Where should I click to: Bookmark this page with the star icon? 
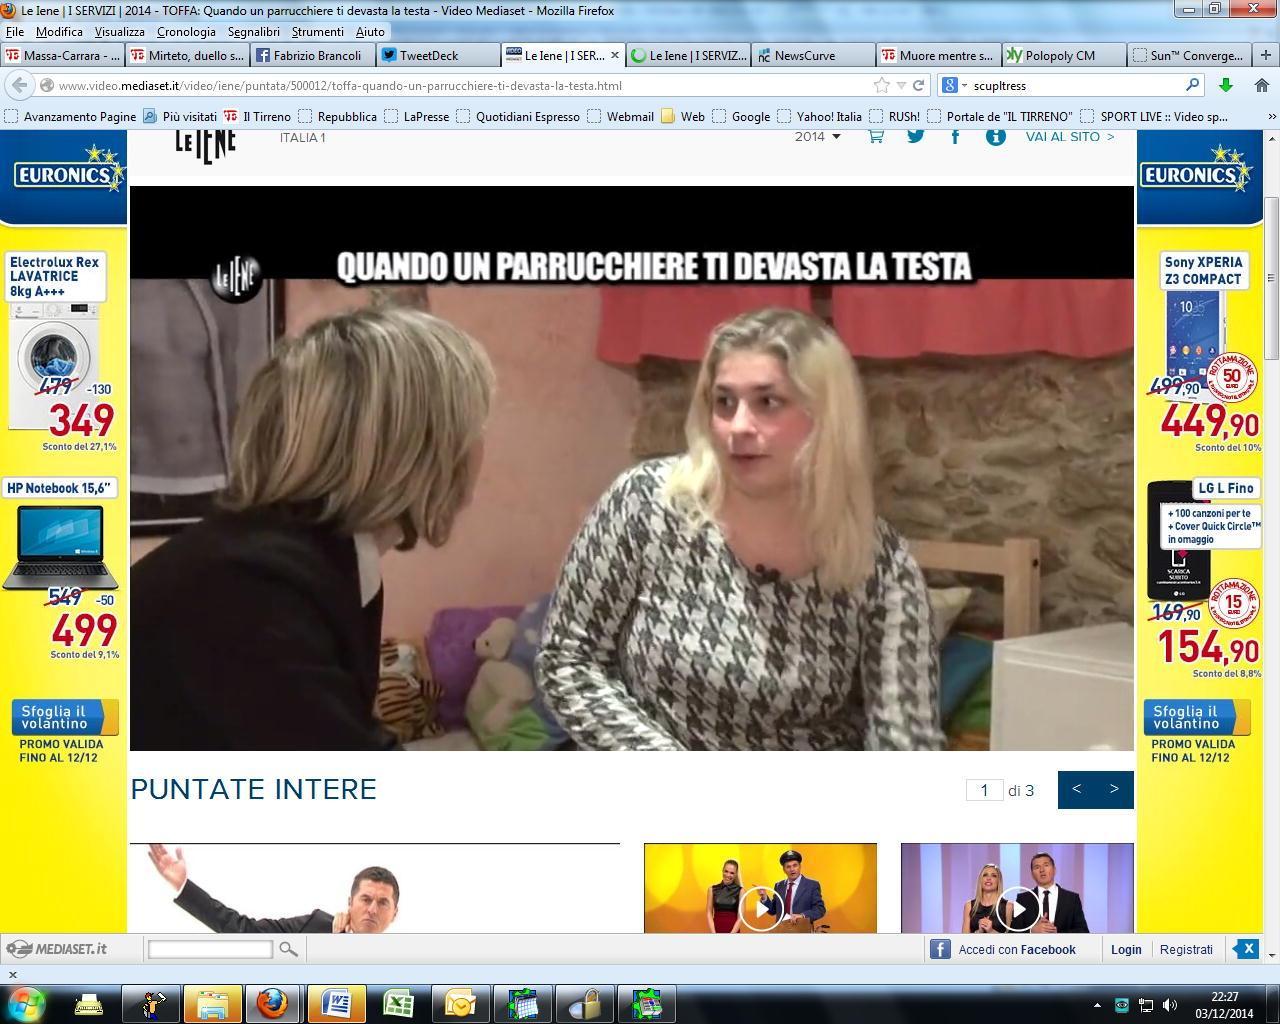[881, 85]
